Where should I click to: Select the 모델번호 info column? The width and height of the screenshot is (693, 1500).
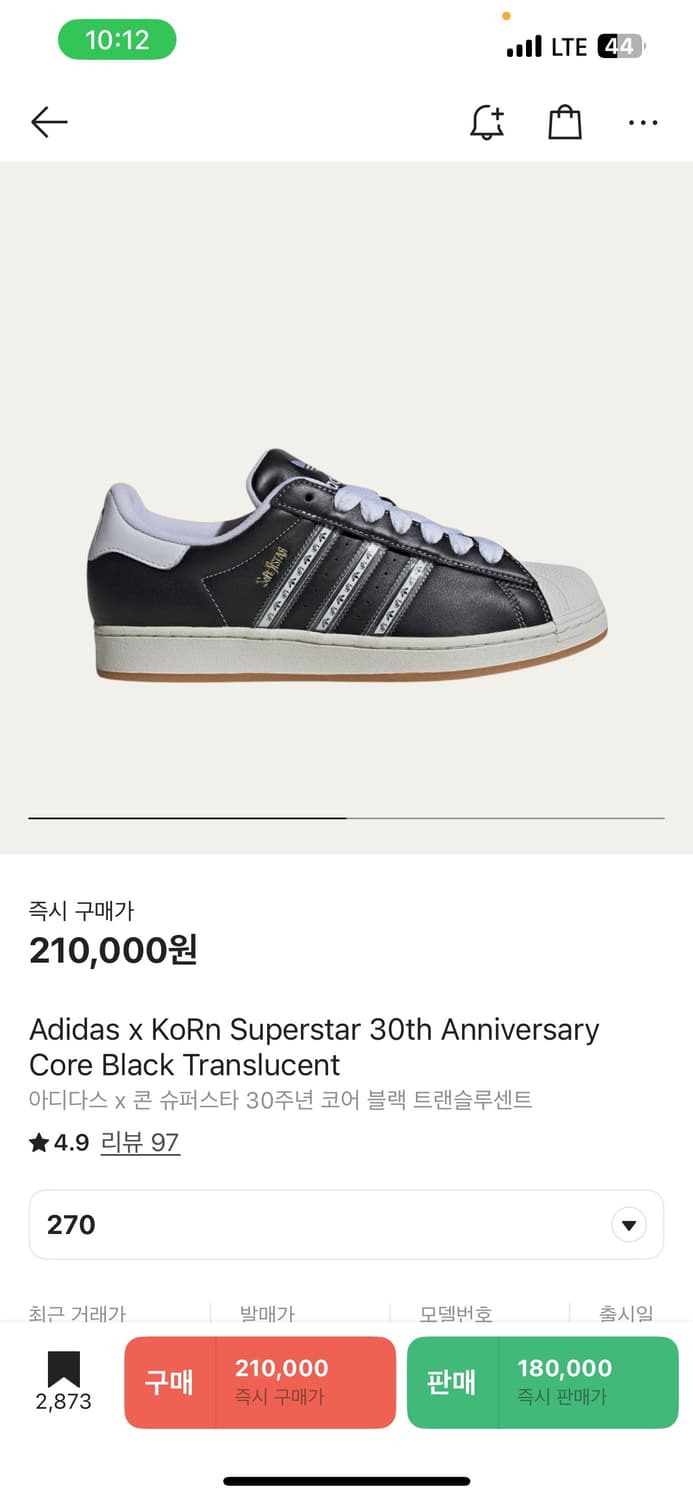click(455, 1313)
